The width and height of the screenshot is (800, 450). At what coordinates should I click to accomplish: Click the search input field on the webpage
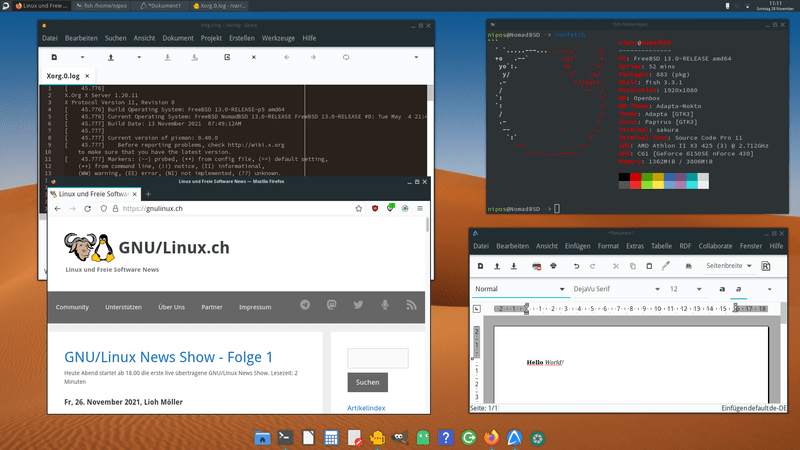click(x=378, y=358)
